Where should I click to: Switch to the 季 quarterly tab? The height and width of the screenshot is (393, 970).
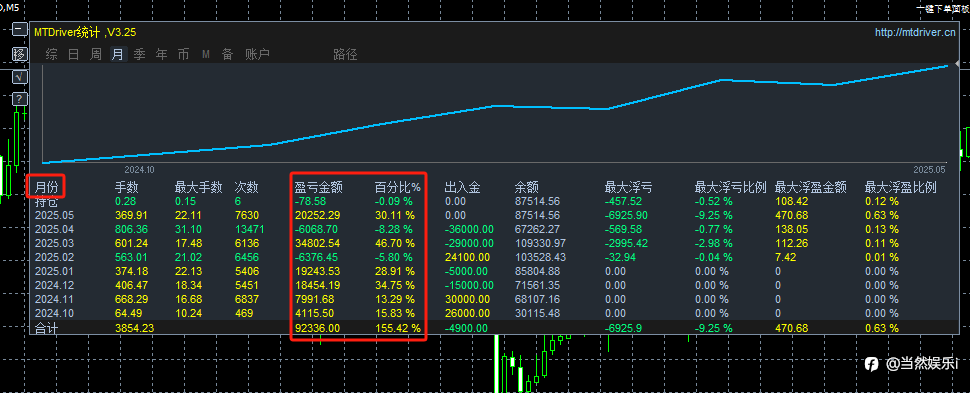[x=140, y=54]
